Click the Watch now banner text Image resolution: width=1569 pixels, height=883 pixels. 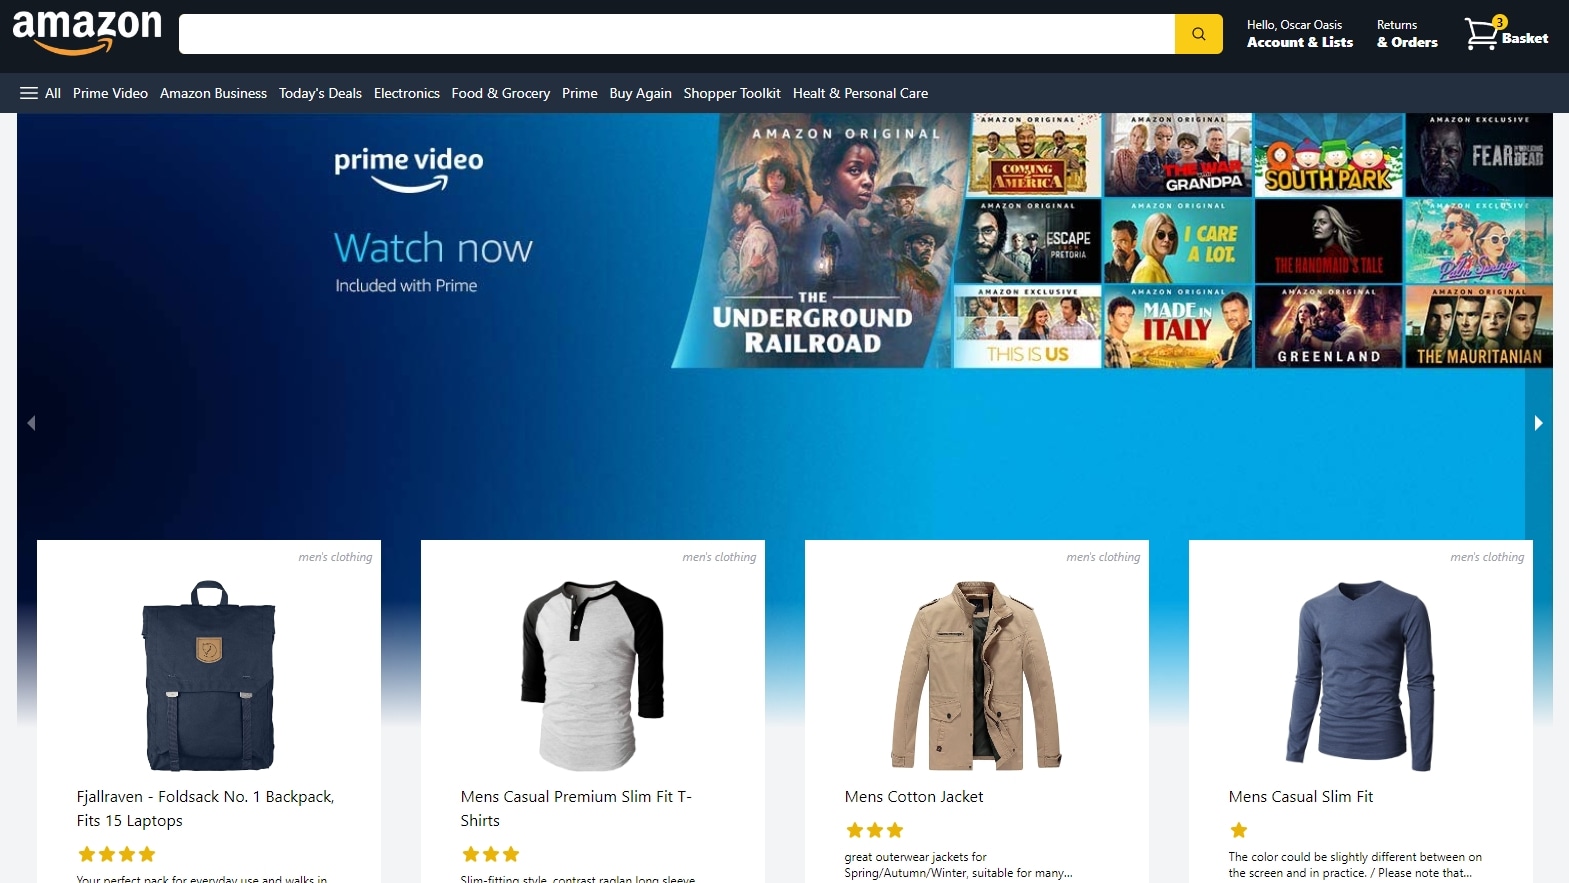433,248
